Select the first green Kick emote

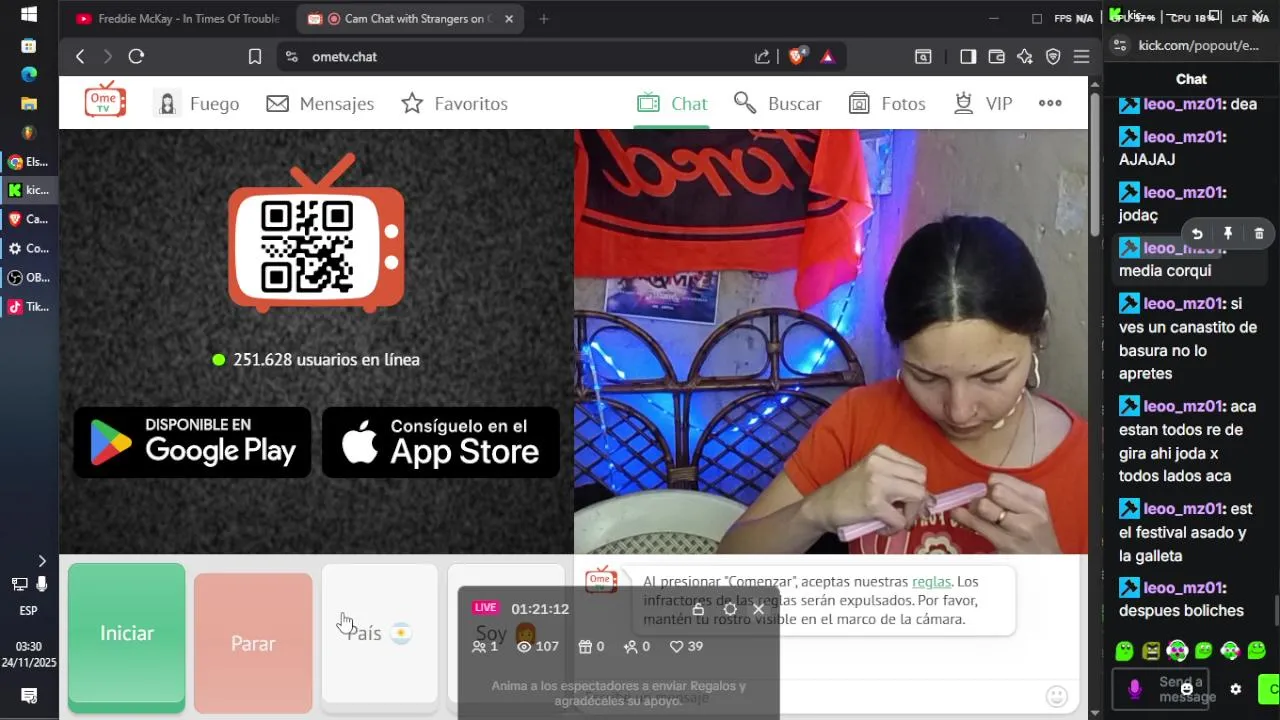1125,651
